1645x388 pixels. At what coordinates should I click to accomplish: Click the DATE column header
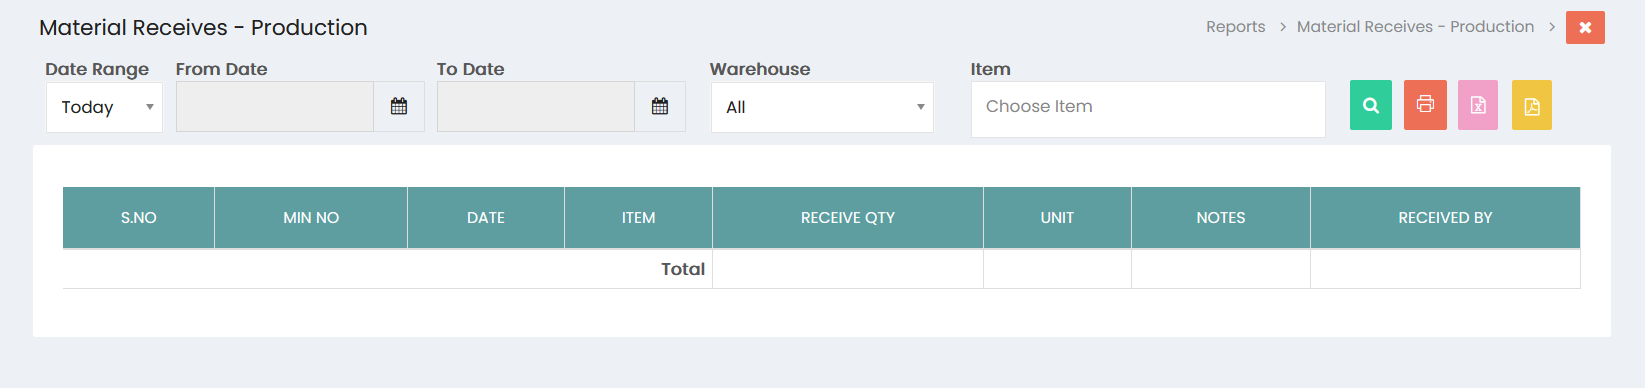(486, 217)
